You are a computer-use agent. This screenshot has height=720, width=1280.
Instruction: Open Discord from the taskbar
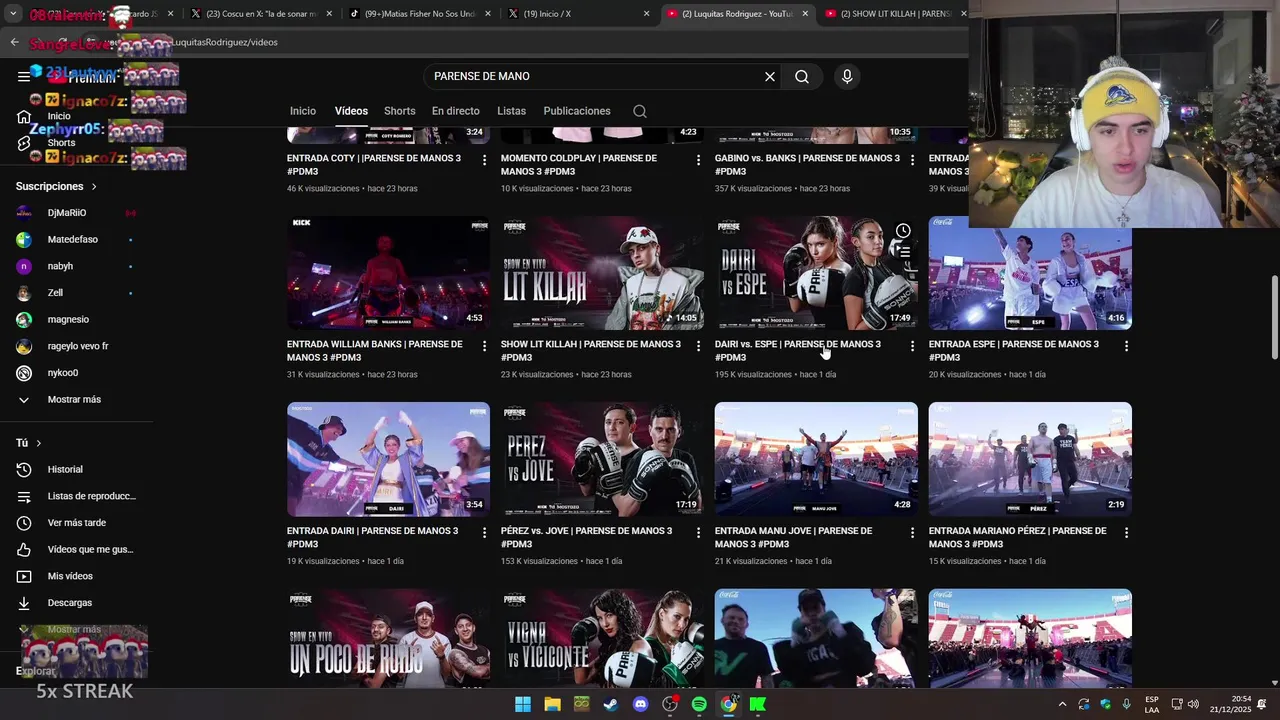point(641,704)
